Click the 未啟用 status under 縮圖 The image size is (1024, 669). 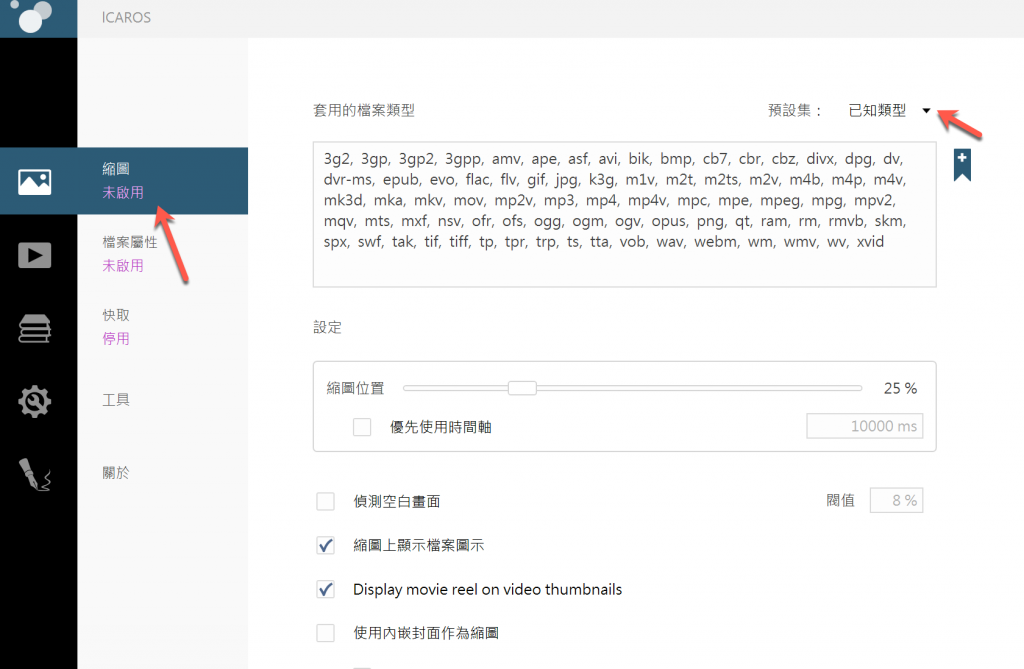tap(123, 193)
